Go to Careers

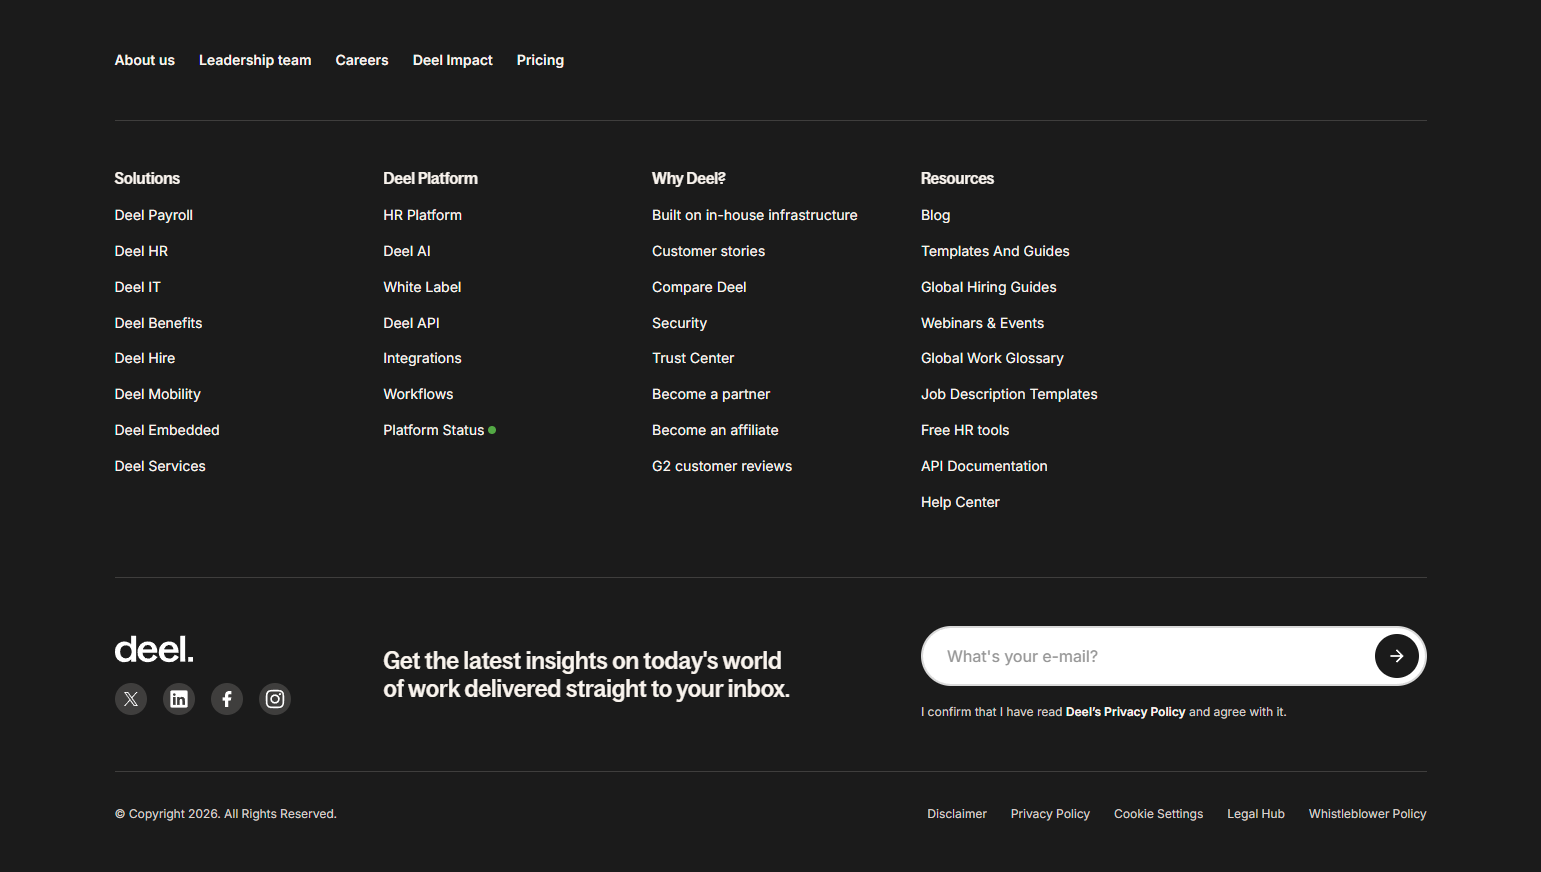pyautogui.click(x=362, y=60)
